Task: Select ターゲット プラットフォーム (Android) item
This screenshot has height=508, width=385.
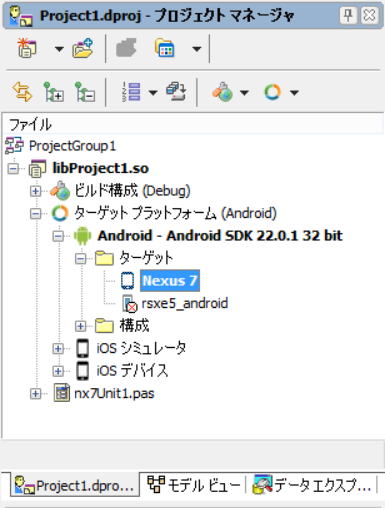Action: coord(175,213)
